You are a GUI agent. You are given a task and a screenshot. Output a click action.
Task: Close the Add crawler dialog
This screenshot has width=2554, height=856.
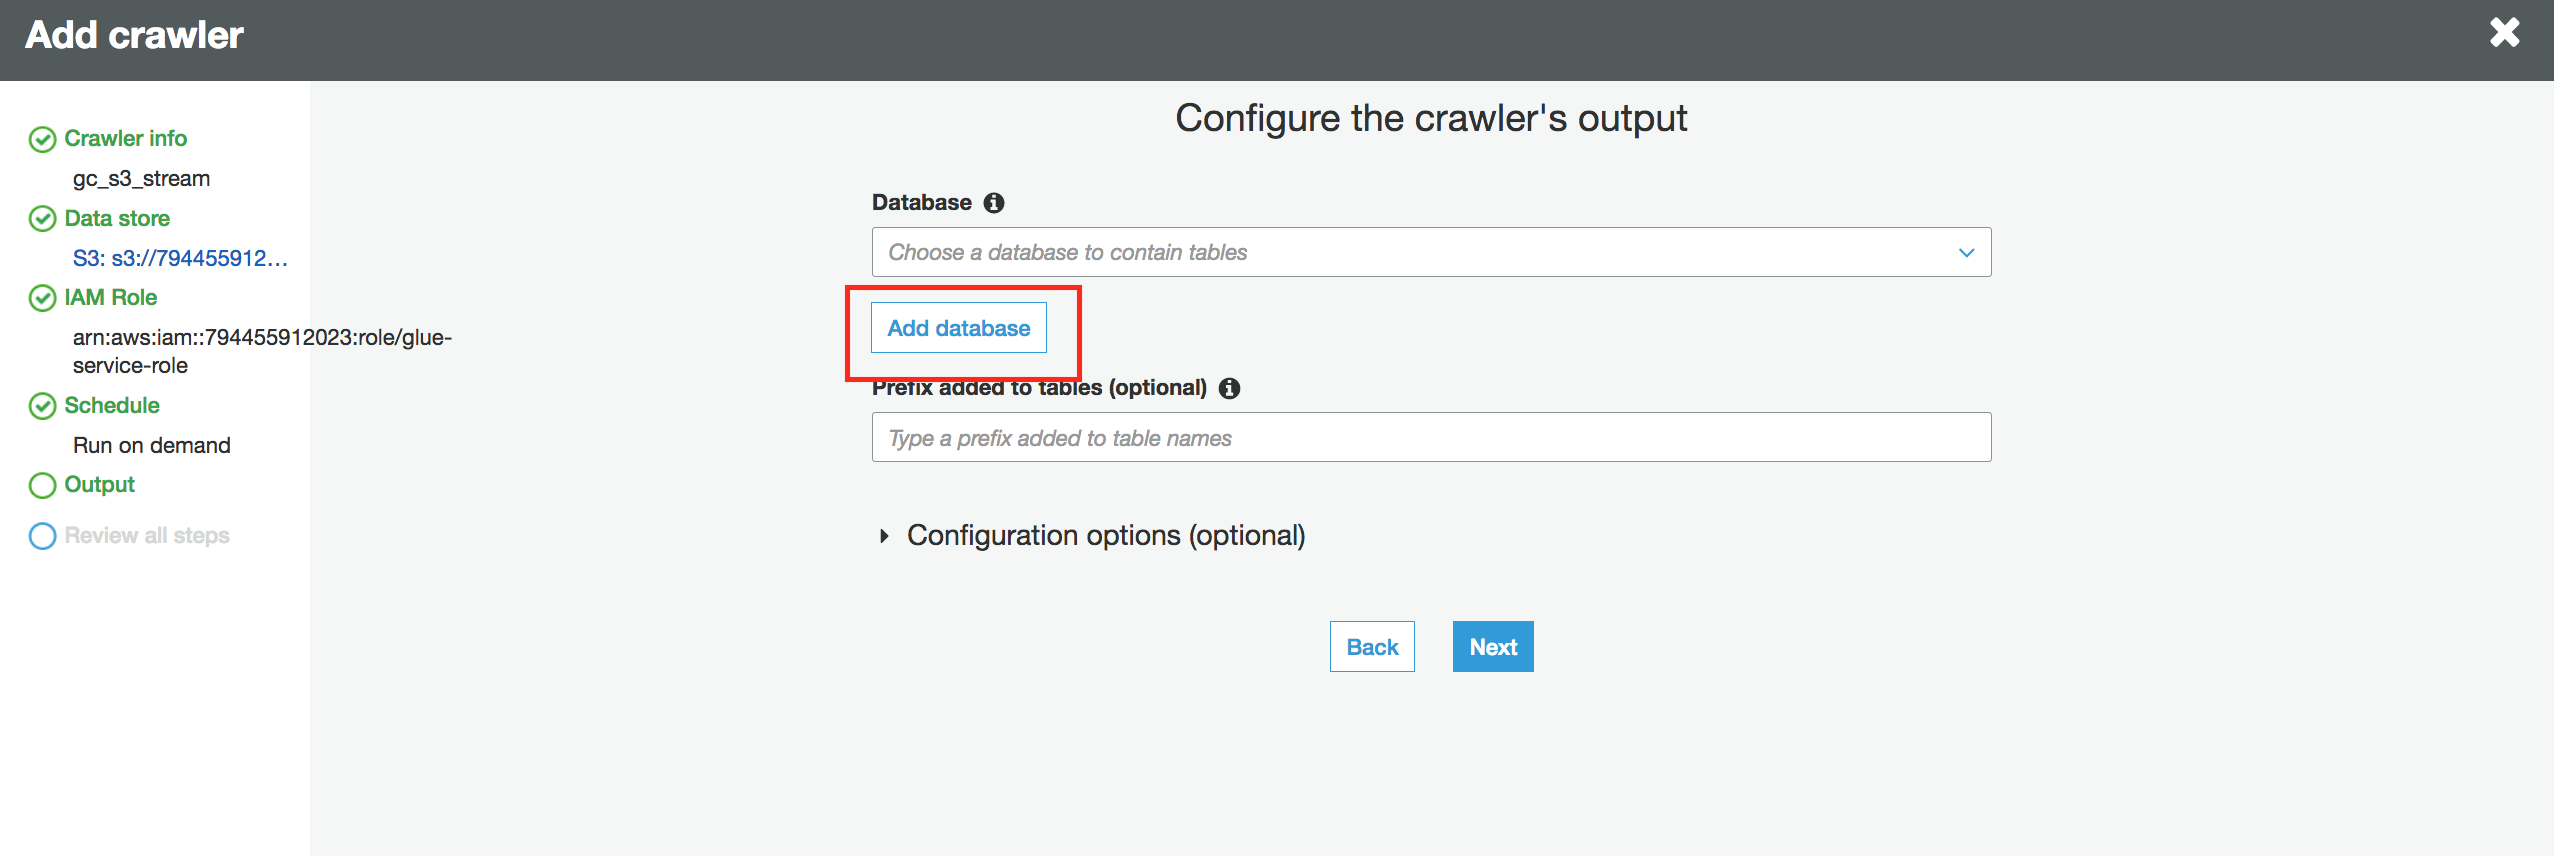[x=2504, y=33]
